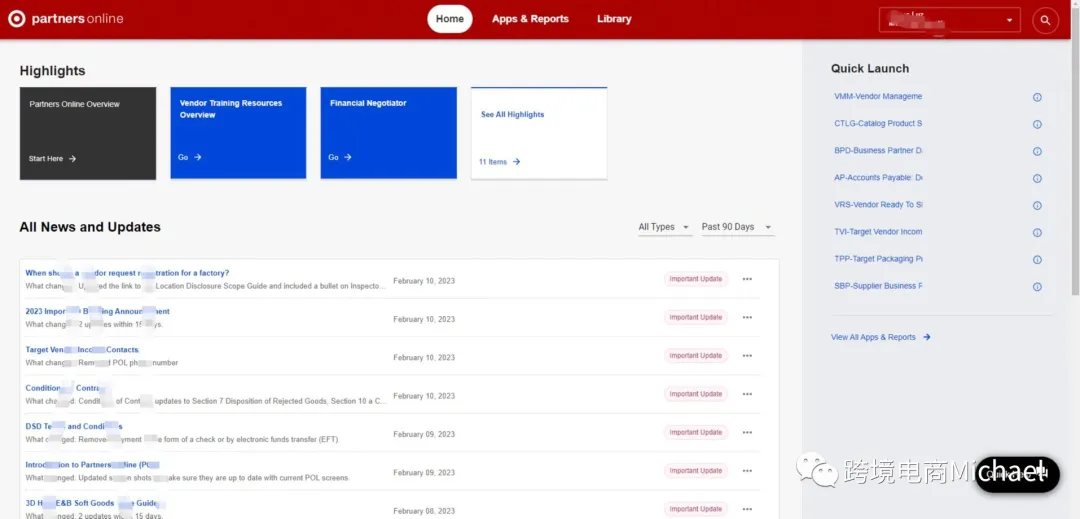The image size is (1080, 519).
Task: Click the 11 Items arrow
Action: pyautogui.click(x=516, y=162)
